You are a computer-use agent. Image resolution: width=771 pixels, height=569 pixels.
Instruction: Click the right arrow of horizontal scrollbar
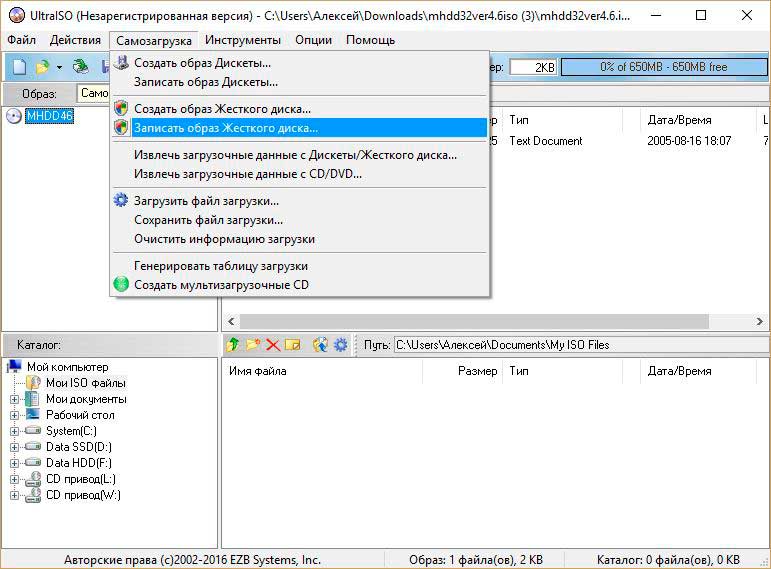760,322
